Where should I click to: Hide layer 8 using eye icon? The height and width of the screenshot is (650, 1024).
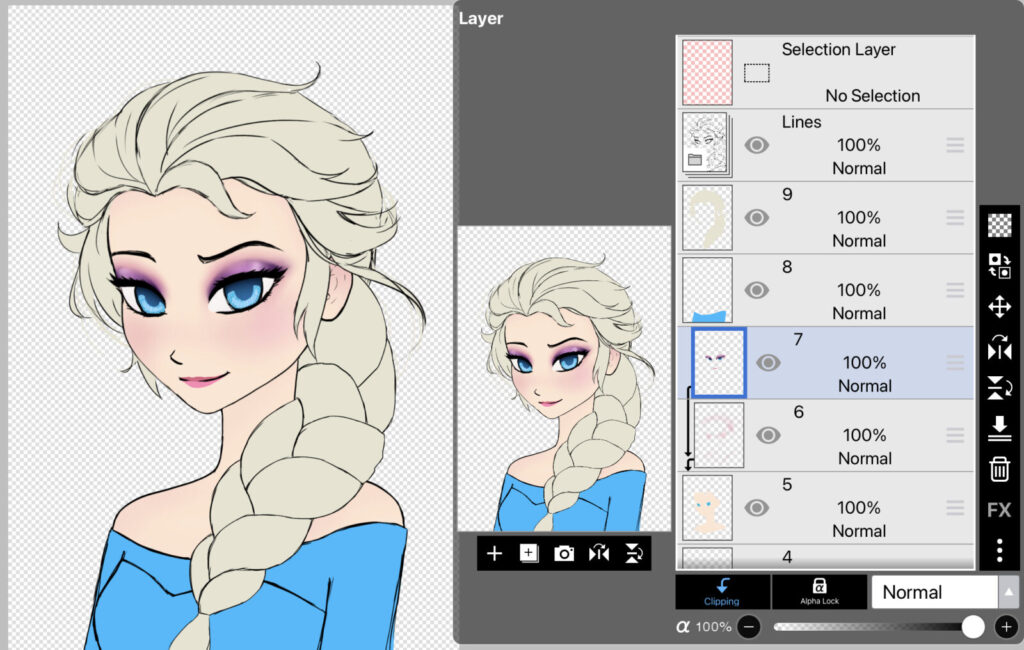pos(757,290)
